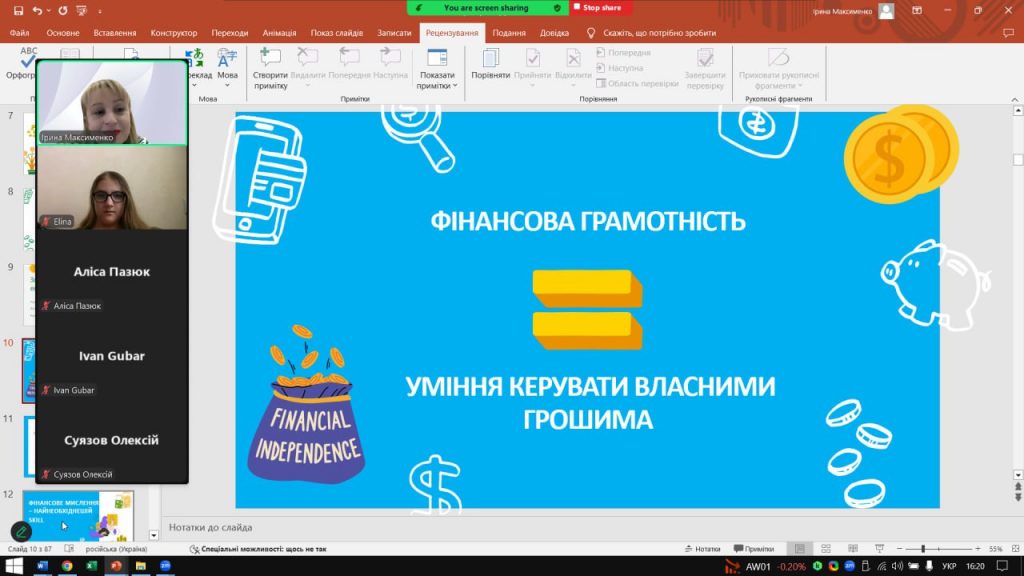Switch to Slide Sorter view in status bar
Viewport: 1024px width, 576px height.
coord(824,548)
